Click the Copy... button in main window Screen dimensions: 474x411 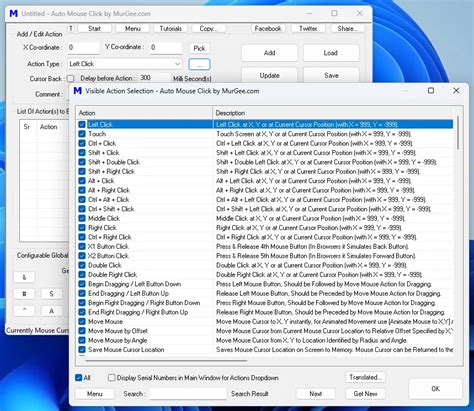pyautogui.click(x=209, y=28)
